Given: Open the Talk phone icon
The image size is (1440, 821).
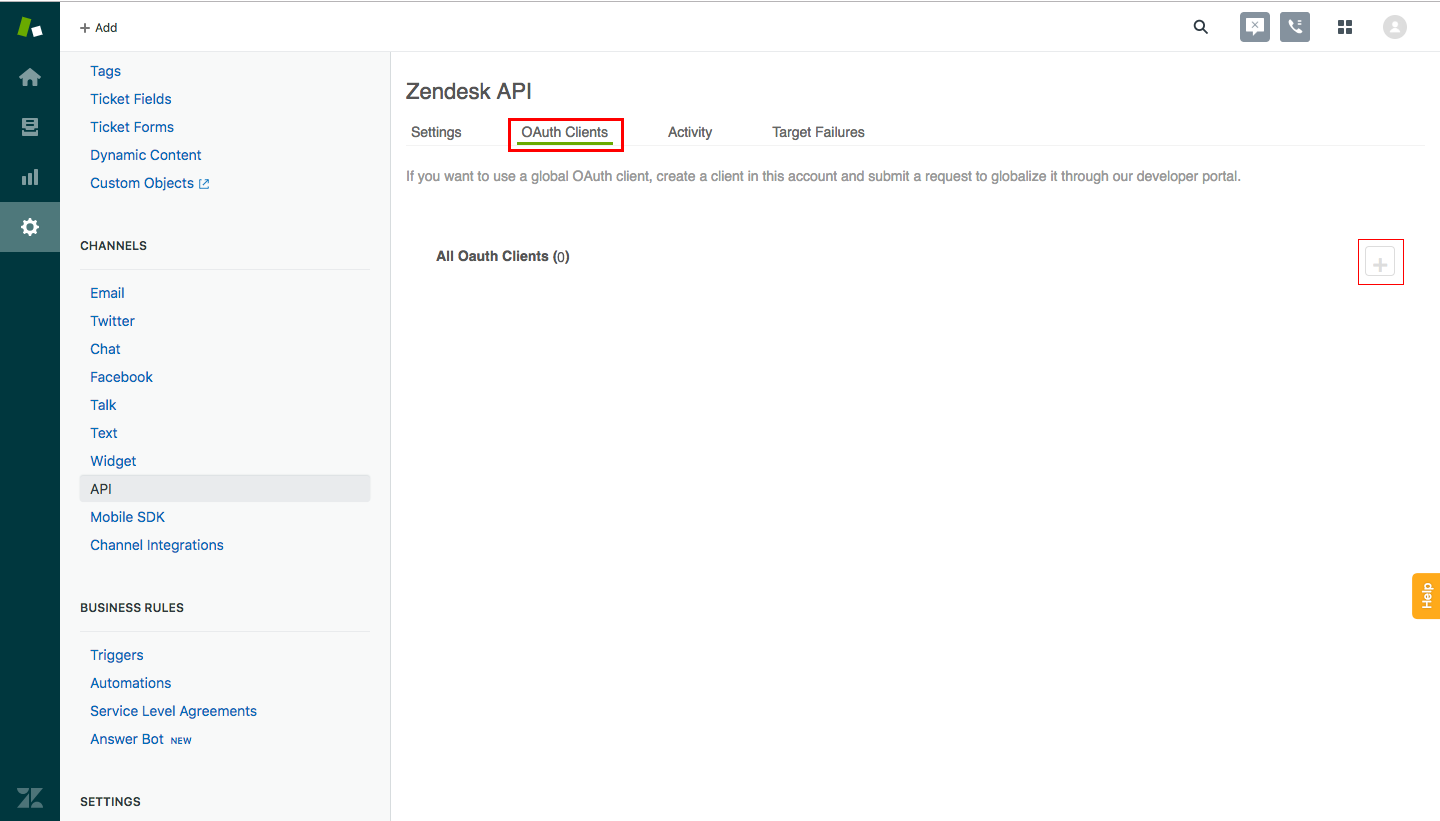Looking at the screenshot, I should pos(1295,27).
